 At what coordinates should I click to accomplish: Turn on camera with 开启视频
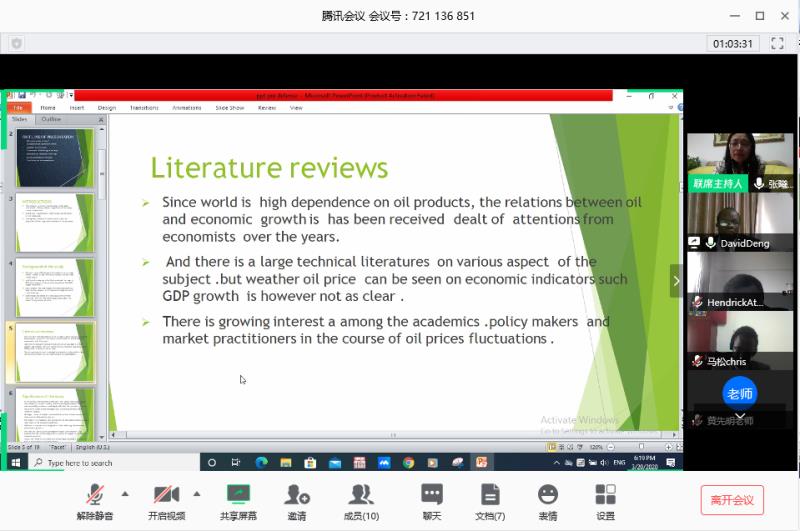tap(166, 501)
